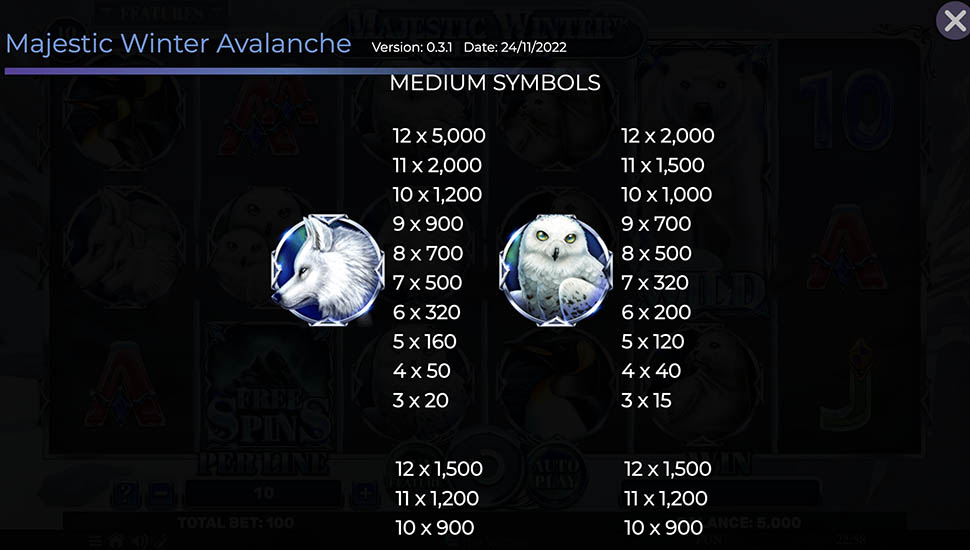Screen dimensions: 970x550
Task: Select owl payout row 3 x 15
Action: (x=646, y=400)
